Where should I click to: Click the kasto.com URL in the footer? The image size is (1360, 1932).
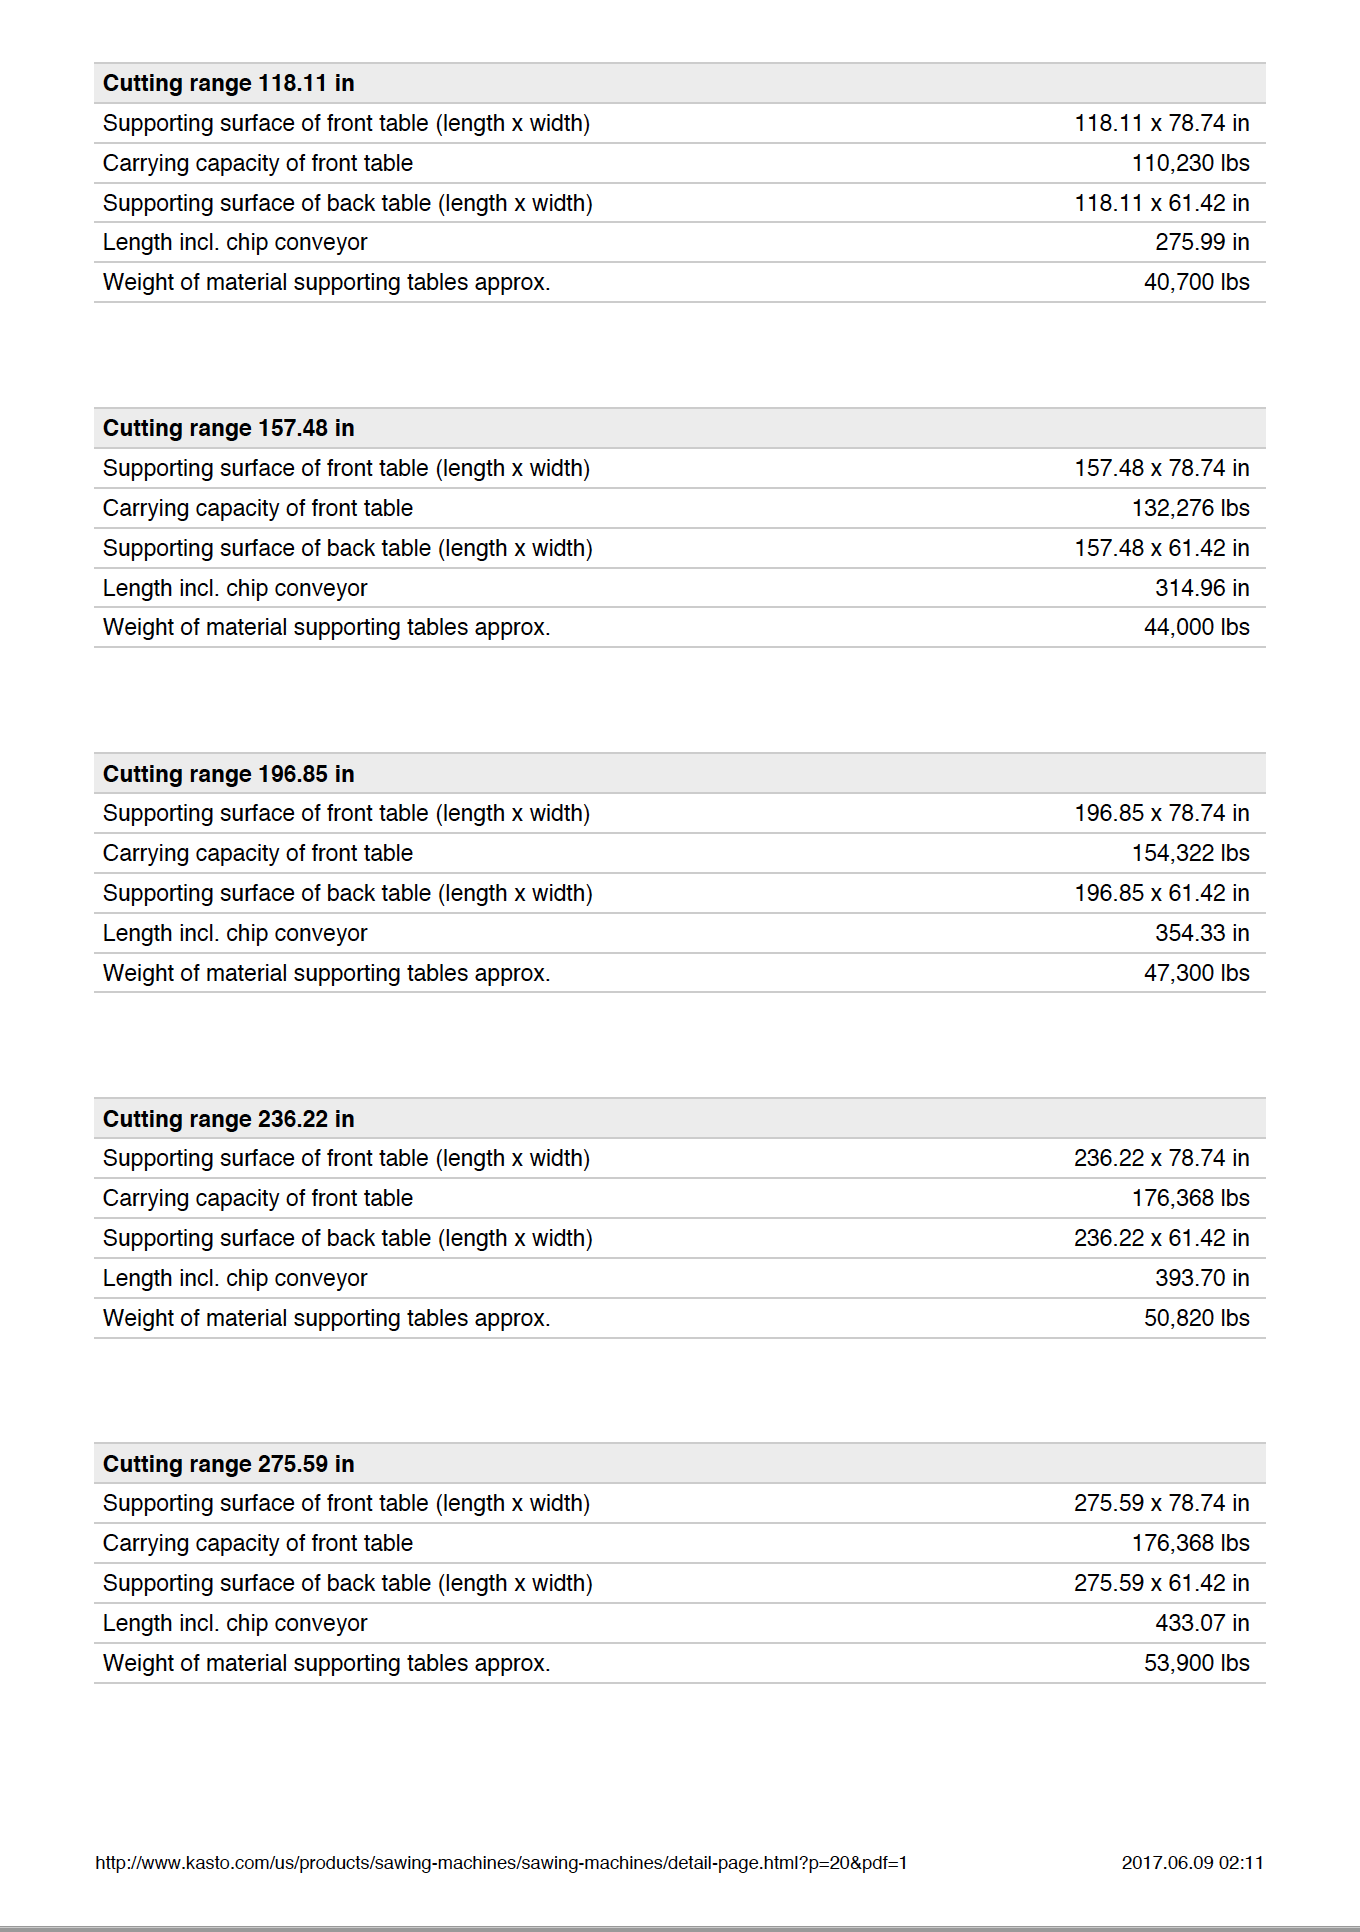pos(501,1863)
